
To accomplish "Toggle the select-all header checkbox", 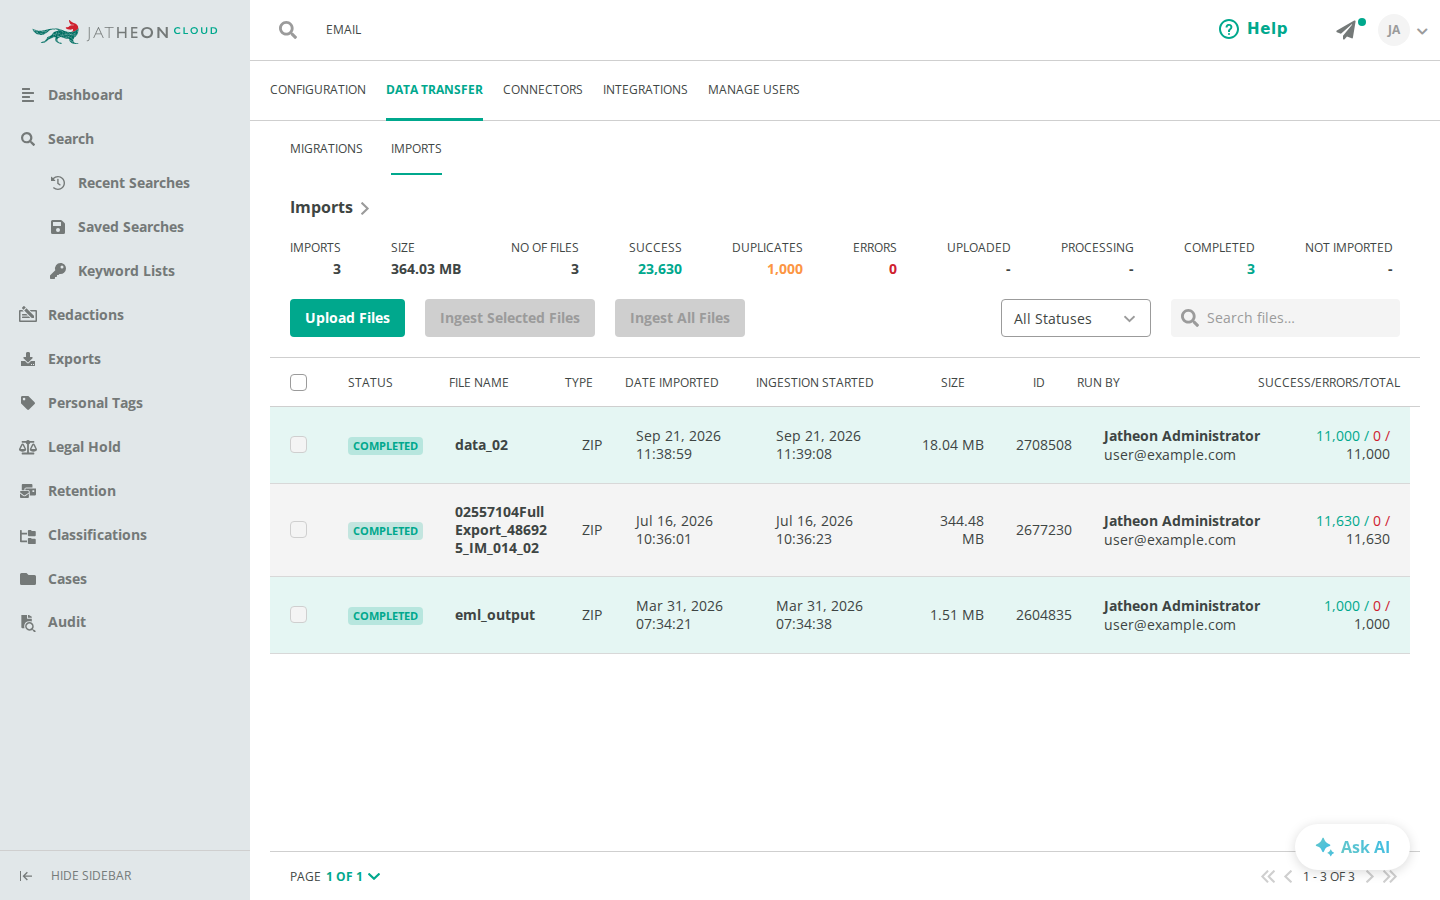I will click(x=298, y=382).
